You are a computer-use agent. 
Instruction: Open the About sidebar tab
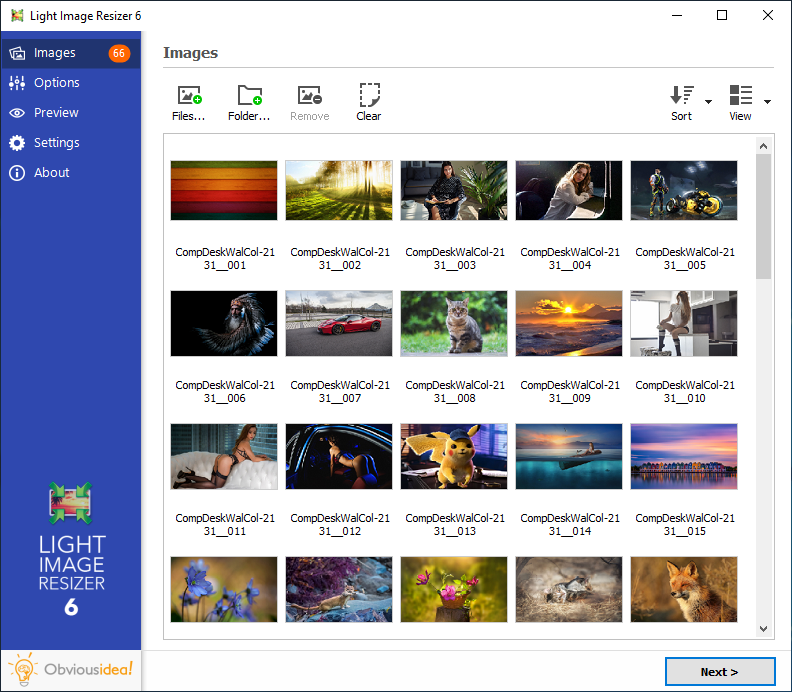click(x=51, y=173)
